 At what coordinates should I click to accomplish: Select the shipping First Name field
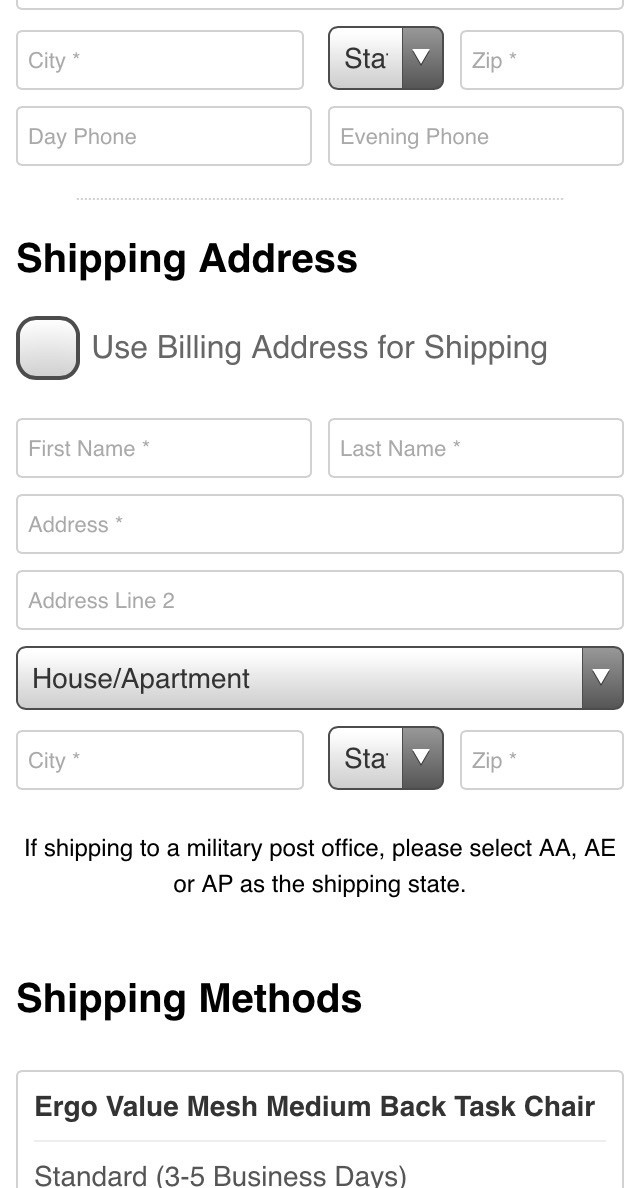point(163,448)
